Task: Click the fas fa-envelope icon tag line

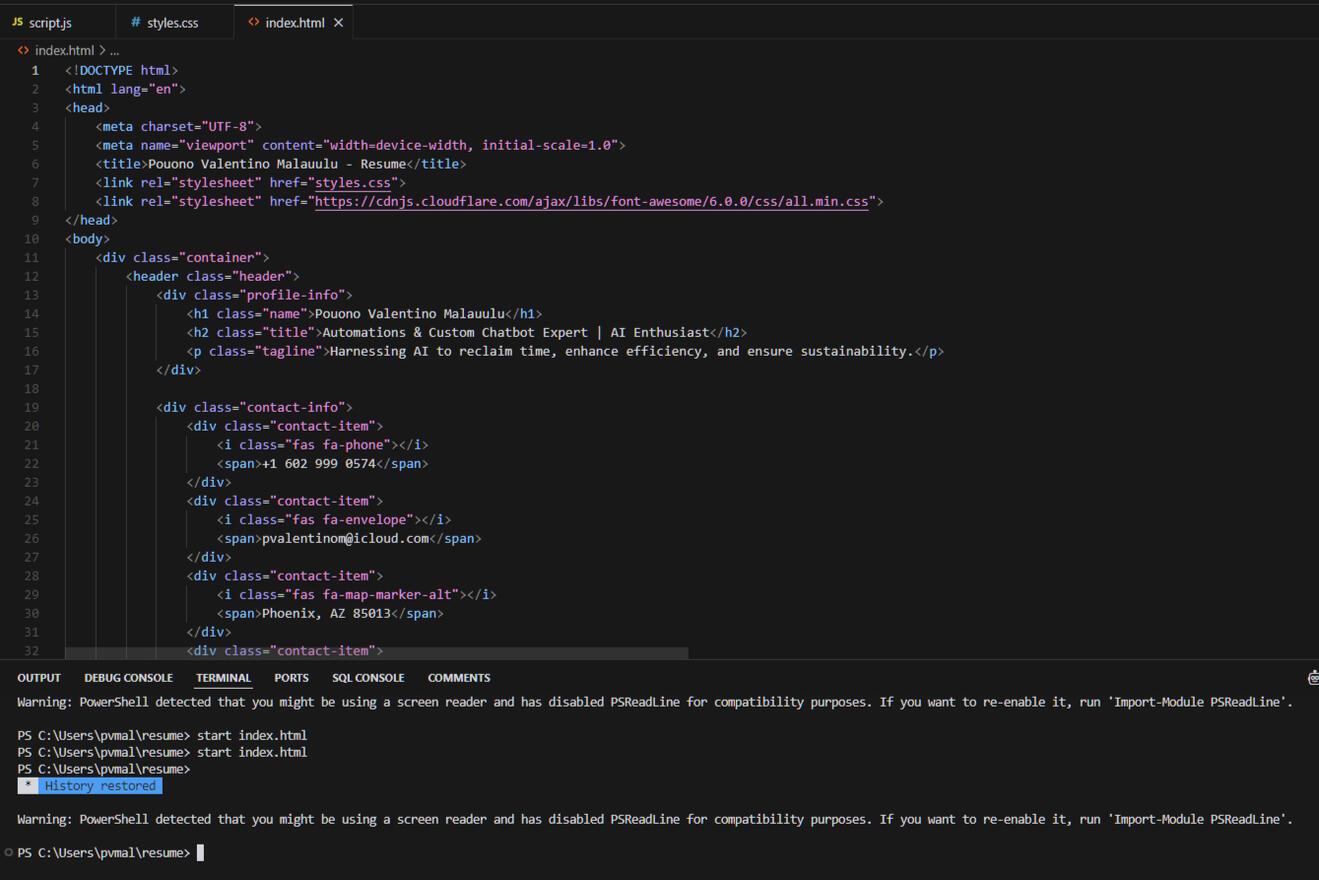Action: coord(334,520)
